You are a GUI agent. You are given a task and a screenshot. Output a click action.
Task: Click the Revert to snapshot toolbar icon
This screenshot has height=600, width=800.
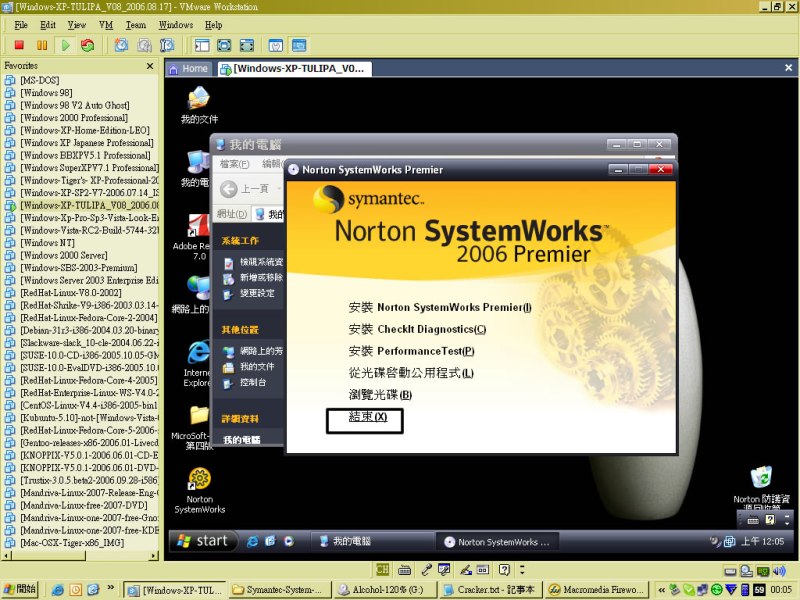point(144,45)
